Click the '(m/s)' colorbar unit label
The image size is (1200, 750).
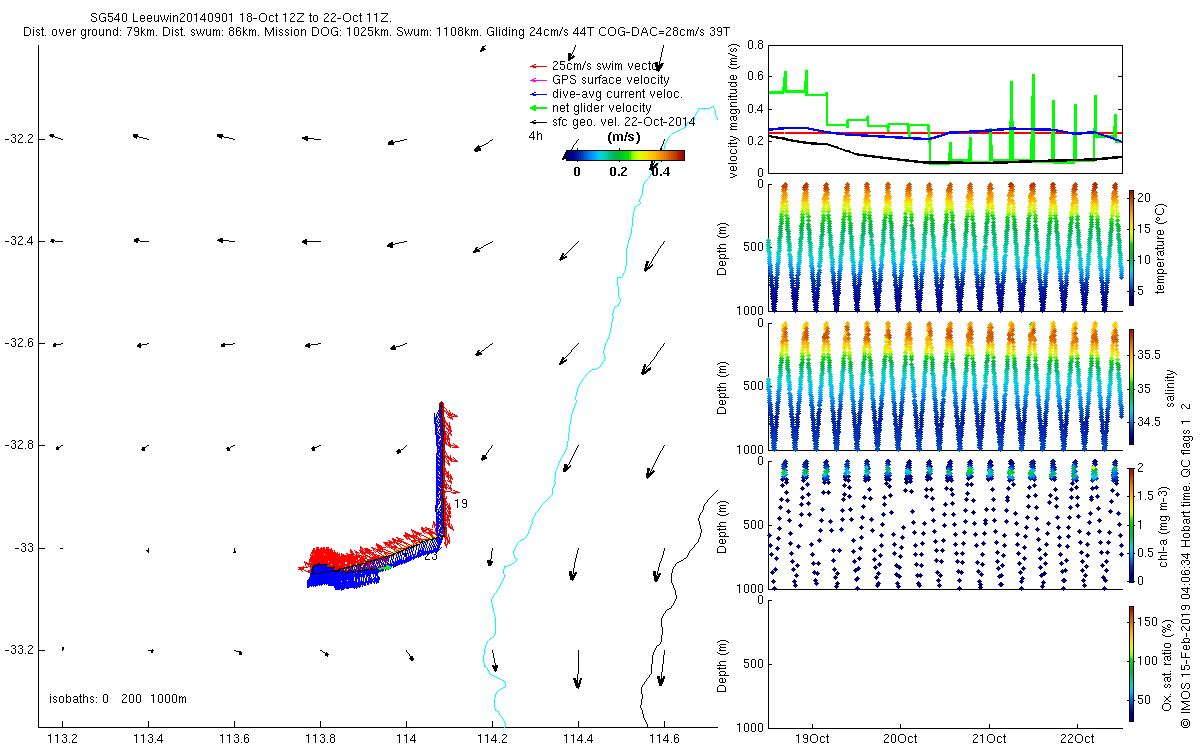625,137
